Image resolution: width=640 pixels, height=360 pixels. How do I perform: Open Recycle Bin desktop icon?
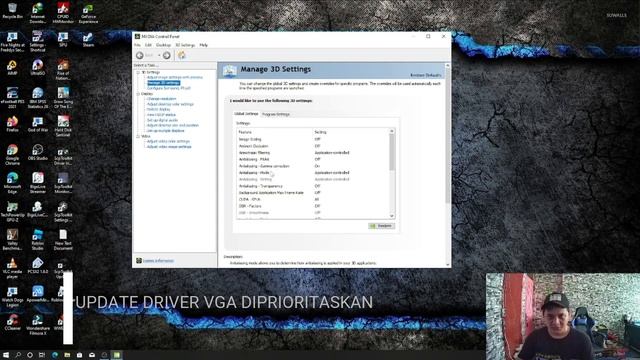pyautogui.click(x=12, y=11)
